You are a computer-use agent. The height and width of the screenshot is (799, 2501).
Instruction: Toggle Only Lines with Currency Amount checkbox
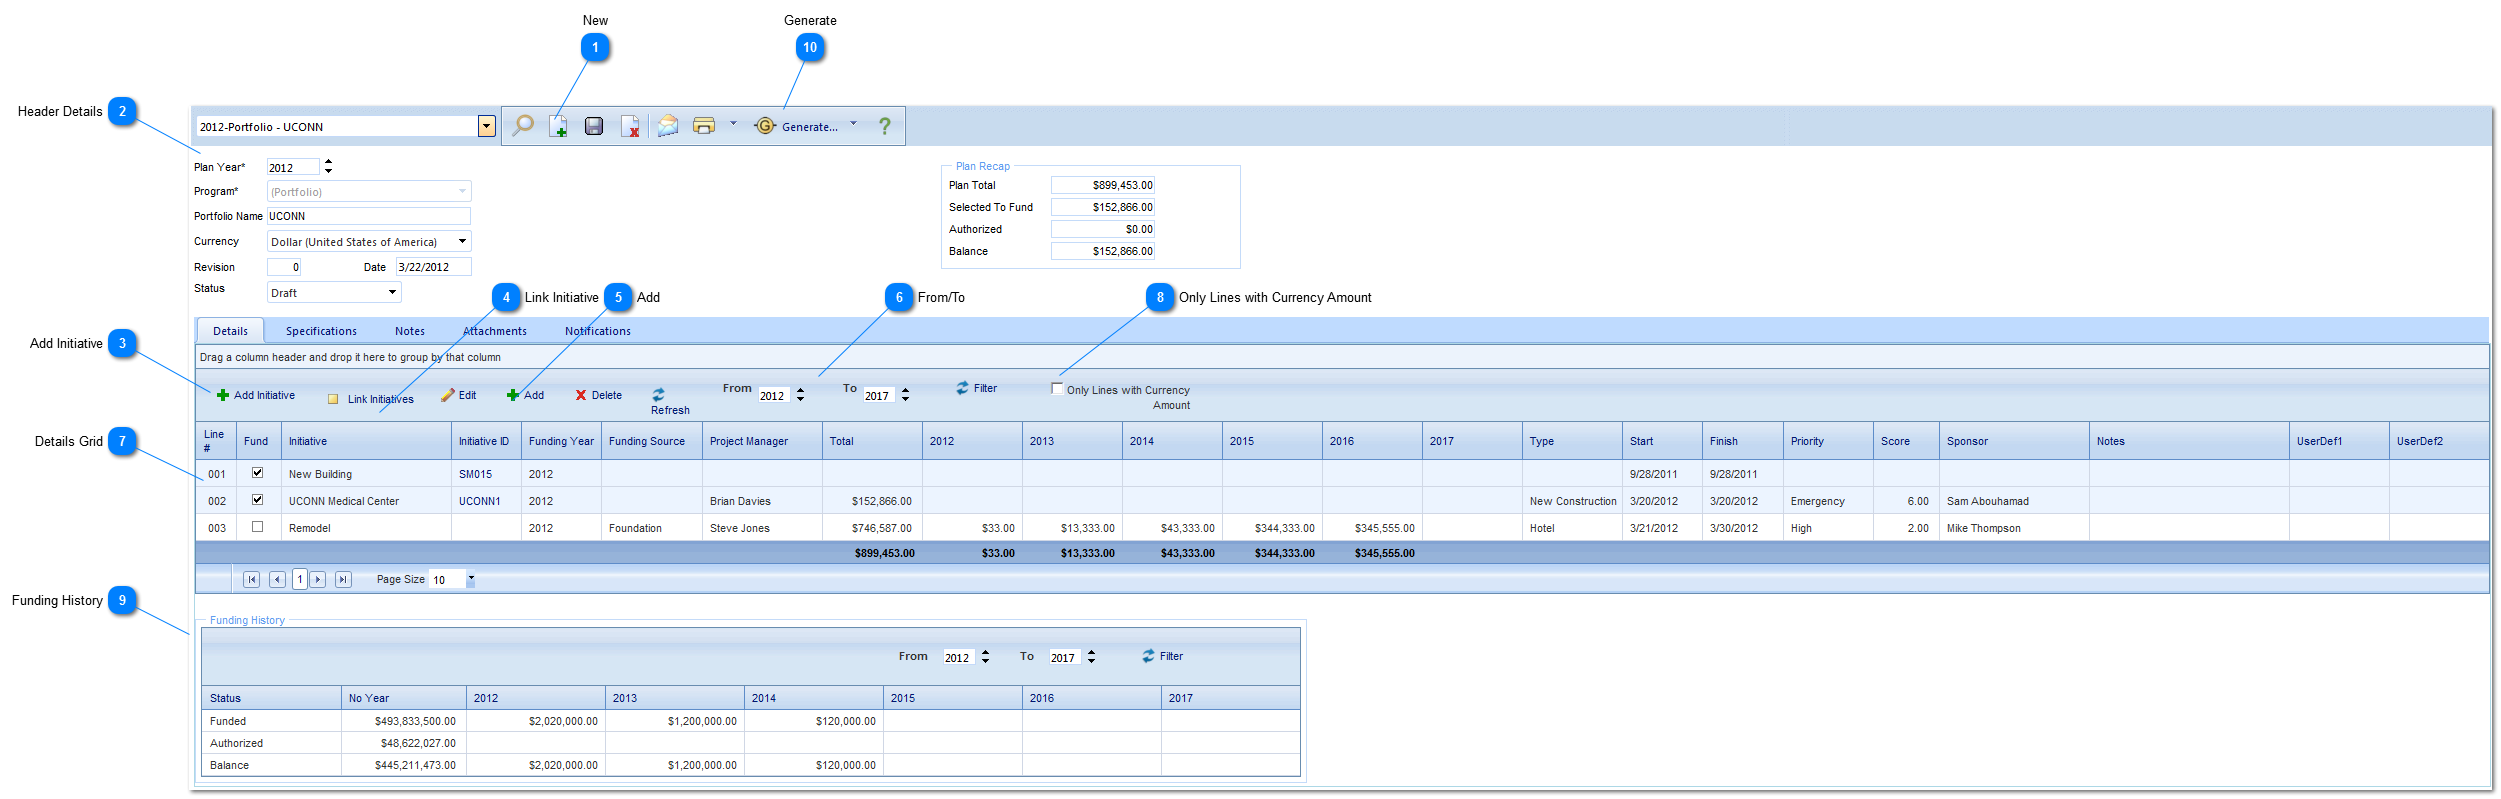coord(1057,388)
